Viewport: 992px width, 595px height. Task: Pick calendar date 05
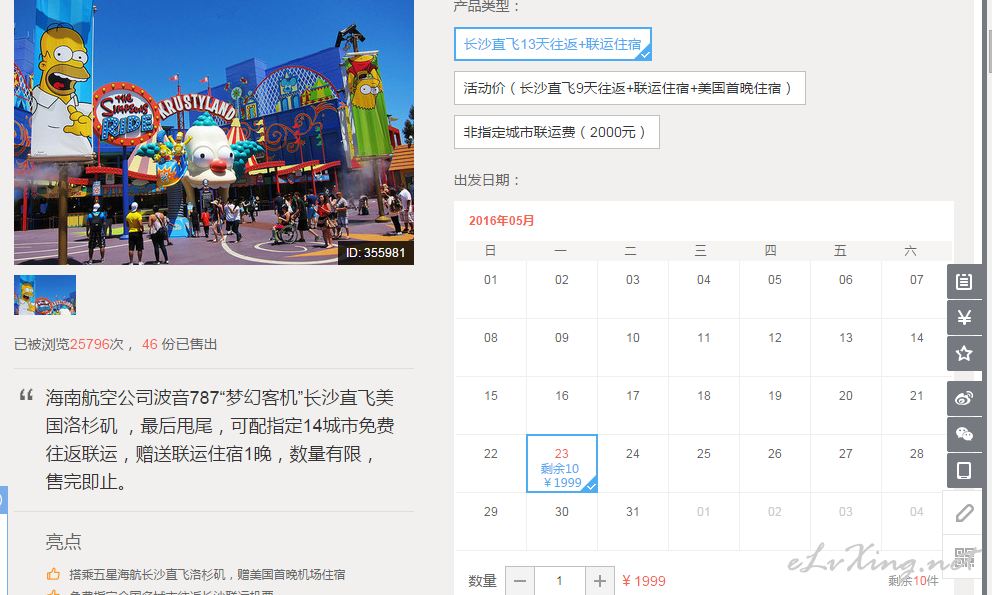click(x=775, y=289)
